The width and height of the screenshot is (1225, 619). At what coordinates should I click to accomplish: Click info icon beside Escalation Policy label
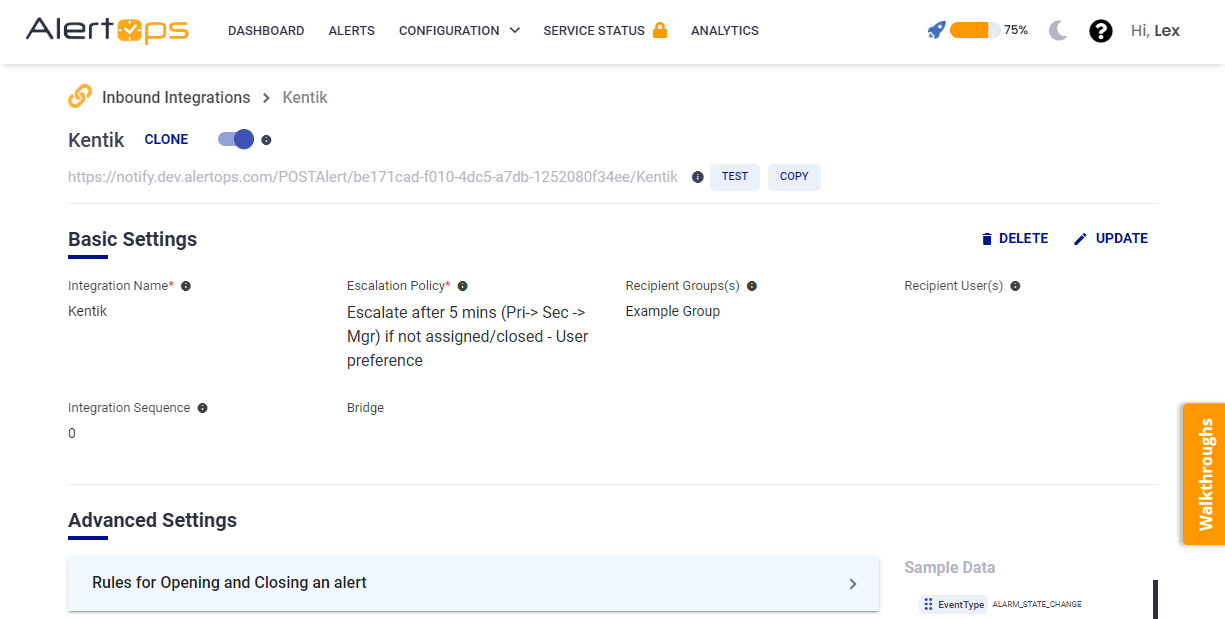(462, 286)
